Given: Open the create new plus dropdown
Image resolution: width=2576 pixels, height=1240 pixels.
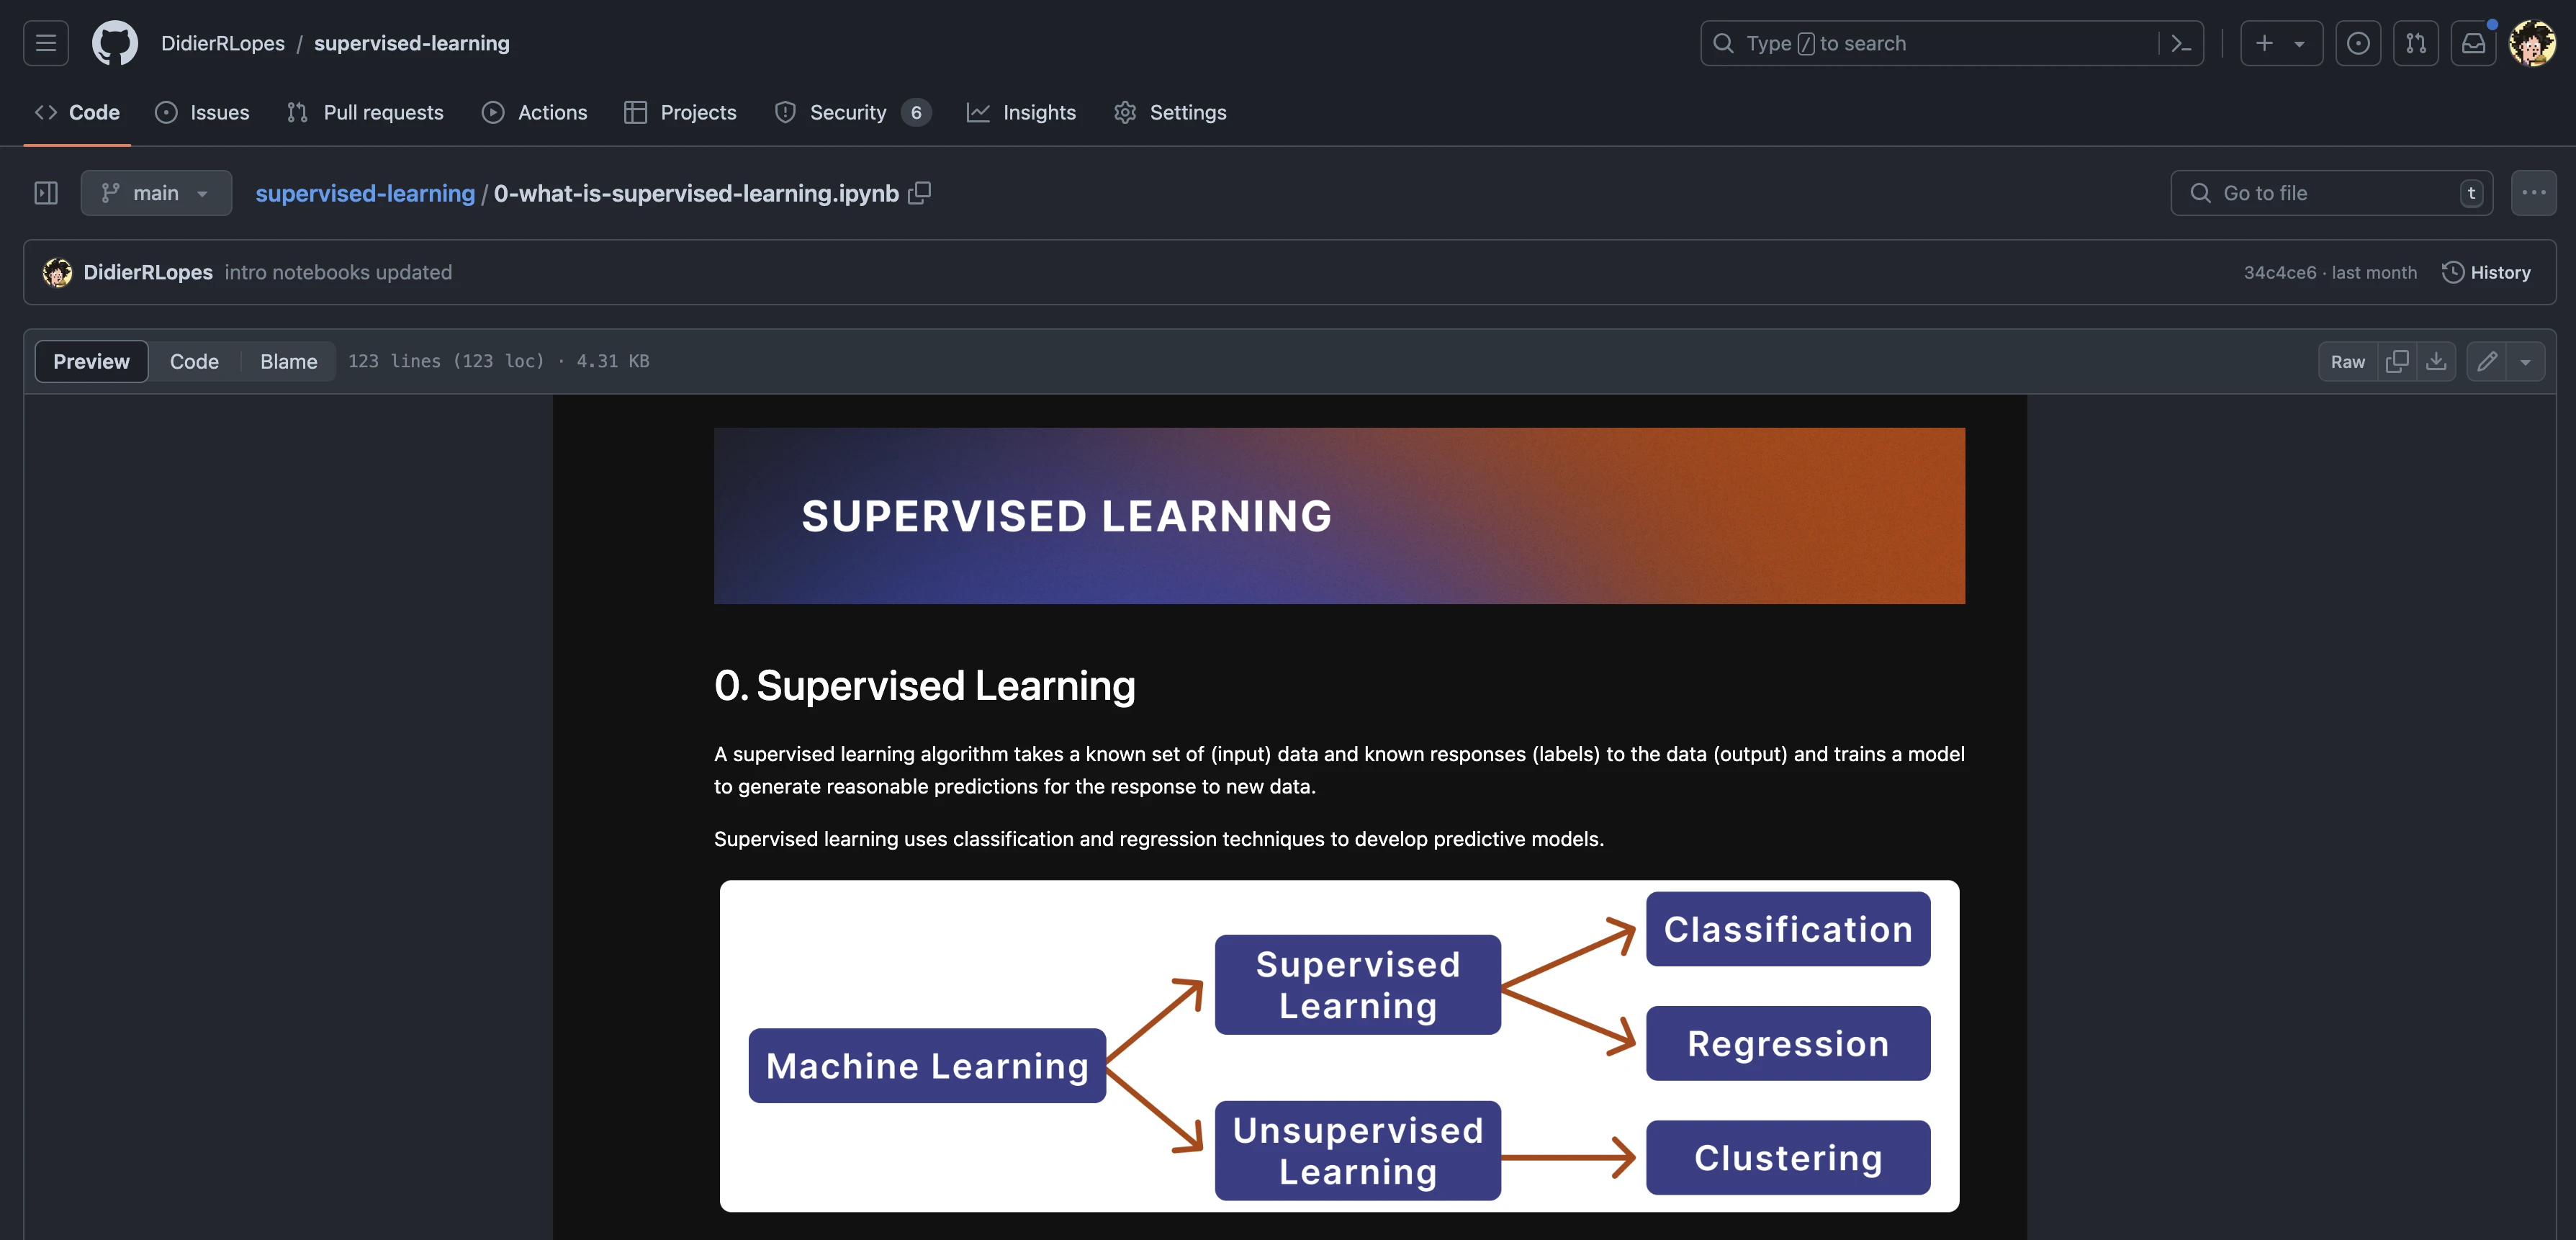Looking at the screenshot, I should (2280, 43).
